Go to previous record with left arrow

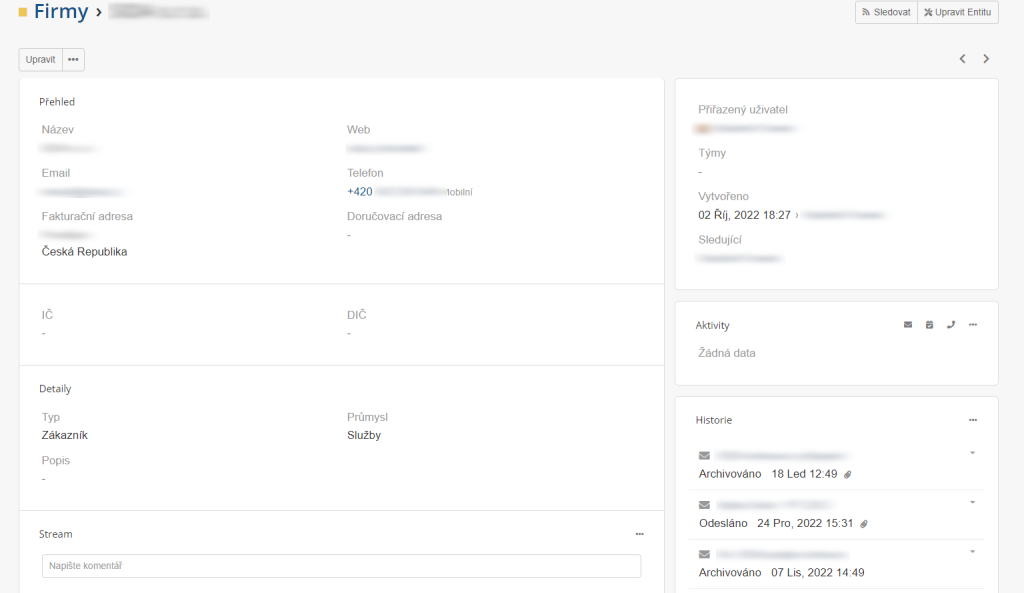(963, 59)
